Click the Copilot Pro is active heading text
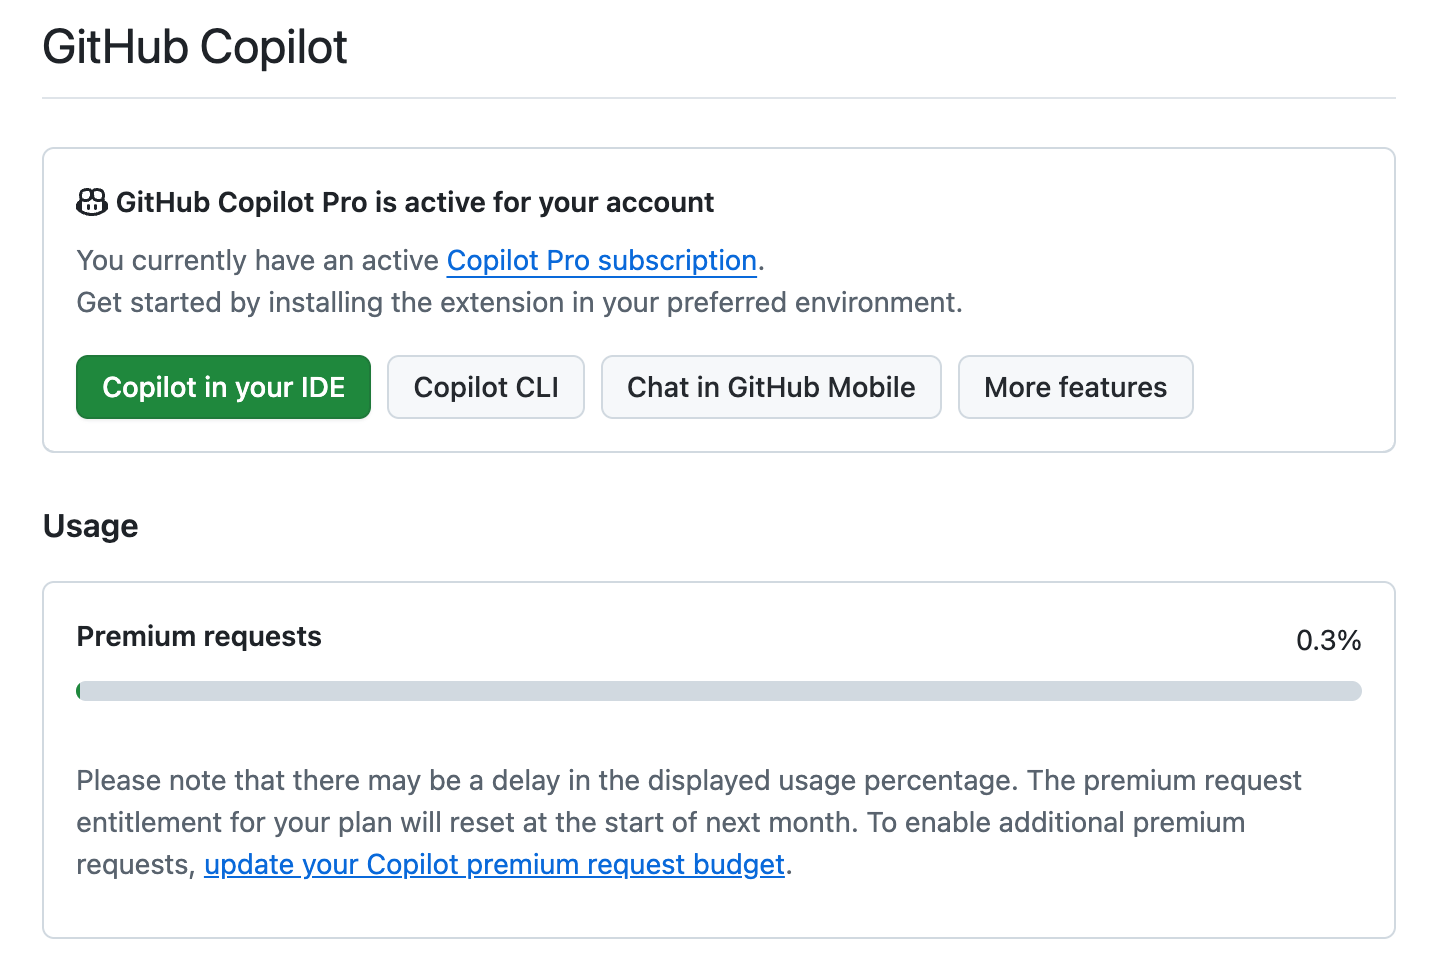 pyautogui.click(x=415, y=202)
